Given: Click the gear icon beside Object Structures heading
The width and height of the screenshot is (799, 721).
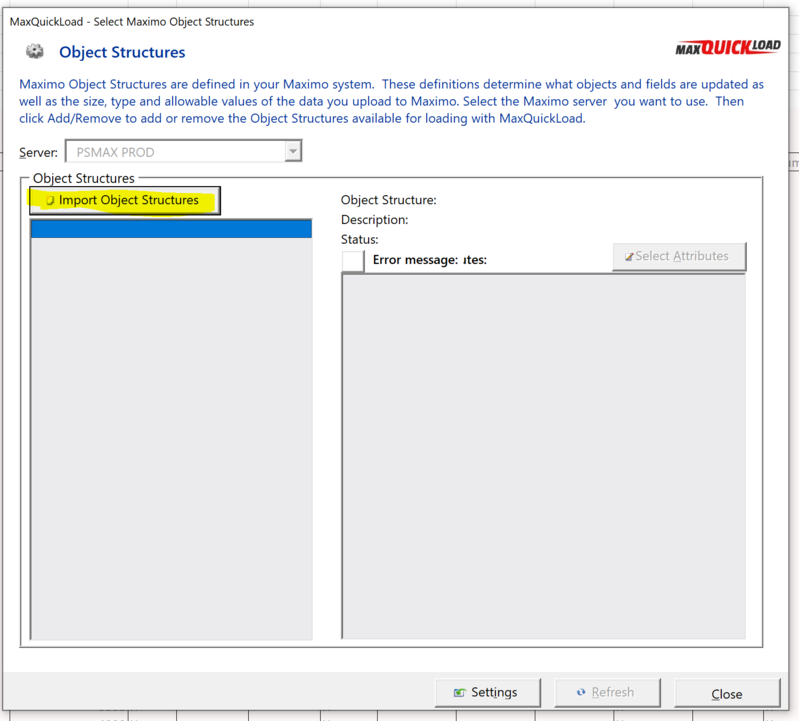Looking at the screenshot, I should [35, 51].
